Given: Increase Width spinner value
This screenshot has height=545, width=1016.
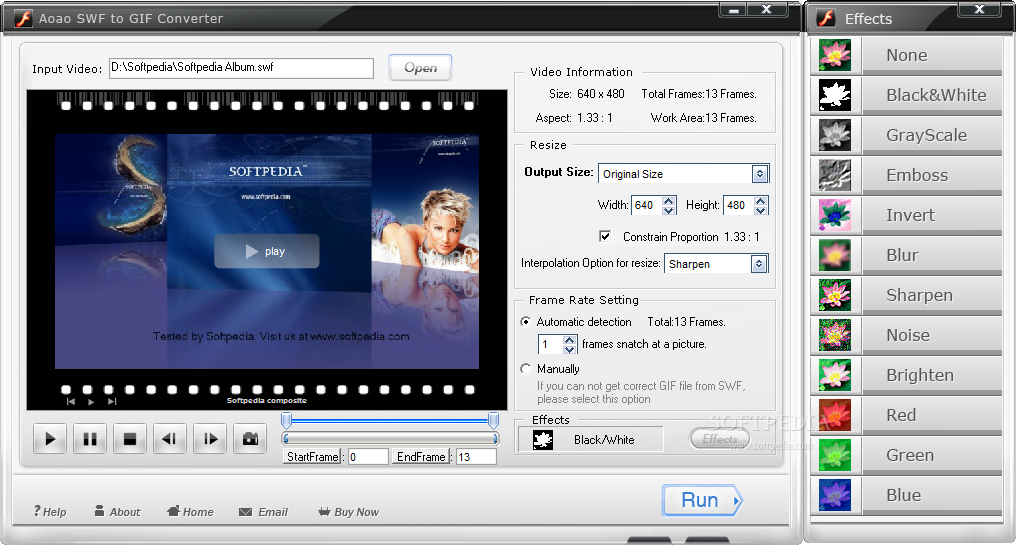Looking at the screenshot, I should pyautogui.click(x=669, y=200).
